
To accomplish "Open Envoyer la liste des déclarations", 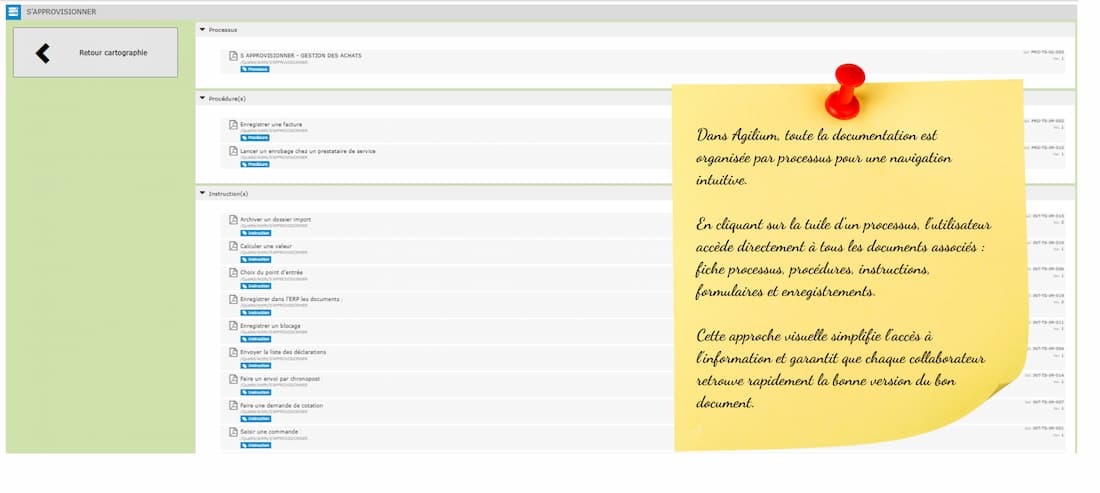I will click(x=283, y=352).
